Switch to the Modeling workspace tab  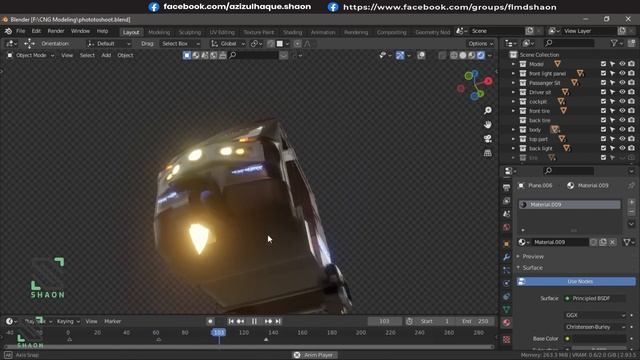coord(159,32)
